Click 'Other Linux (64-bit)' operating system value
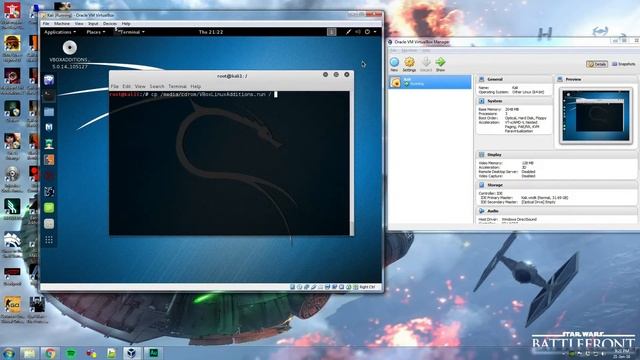This screenshot has height=360, width=640. point(528,92)
